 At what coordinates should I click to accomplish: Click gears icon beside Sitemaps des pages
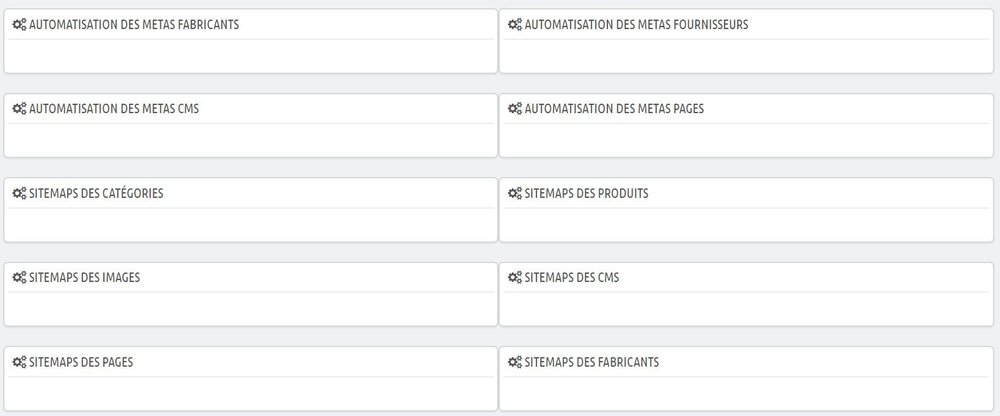[x=19, y=362]
